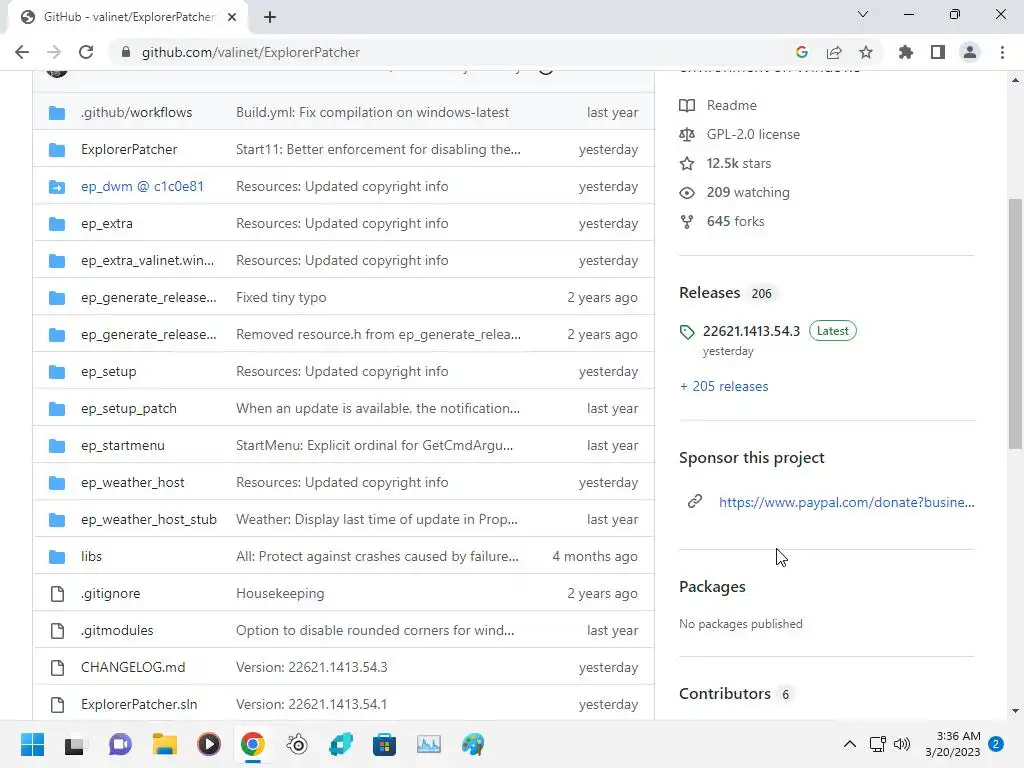
Task: Open 'Start11: Better enforcement' commit message
Action: [x=378, y=150]
